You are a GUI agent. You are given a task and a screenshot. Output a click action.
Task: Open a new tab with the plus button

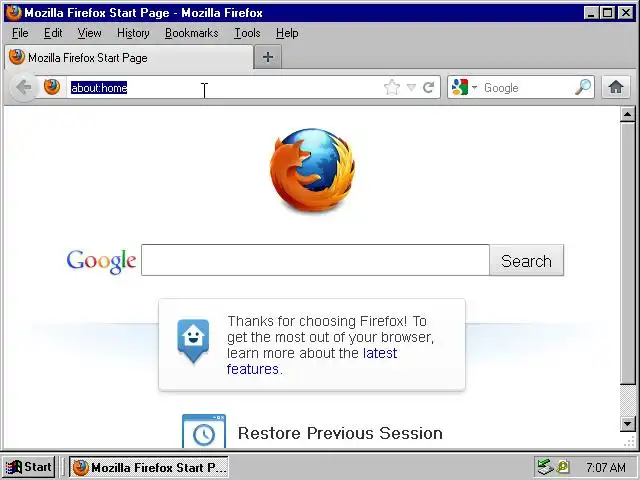pos(268,57)
